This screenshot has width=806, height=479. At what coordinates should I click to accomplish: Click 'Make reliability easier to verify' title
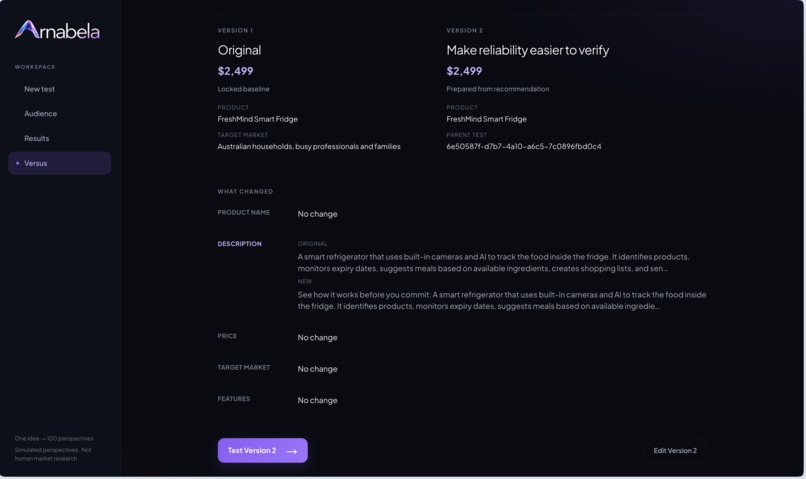pyautogui.click(x=527, y=50)
